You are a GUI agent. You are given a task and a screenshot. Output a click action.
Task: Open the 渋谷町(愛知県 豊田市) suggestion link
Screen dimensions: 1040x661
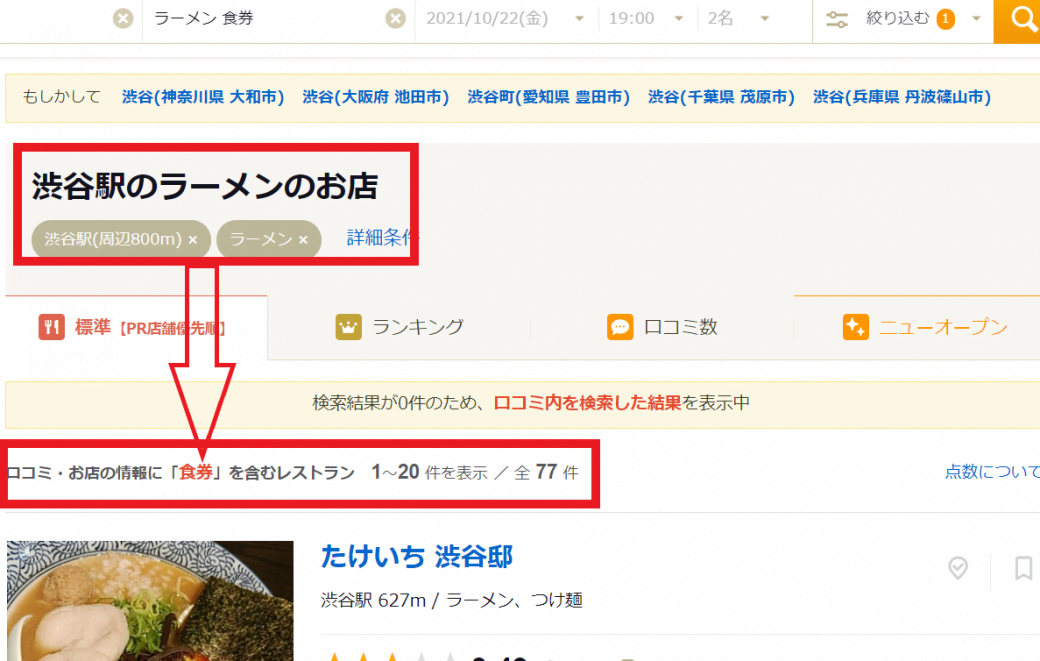[x=549, y=97]
